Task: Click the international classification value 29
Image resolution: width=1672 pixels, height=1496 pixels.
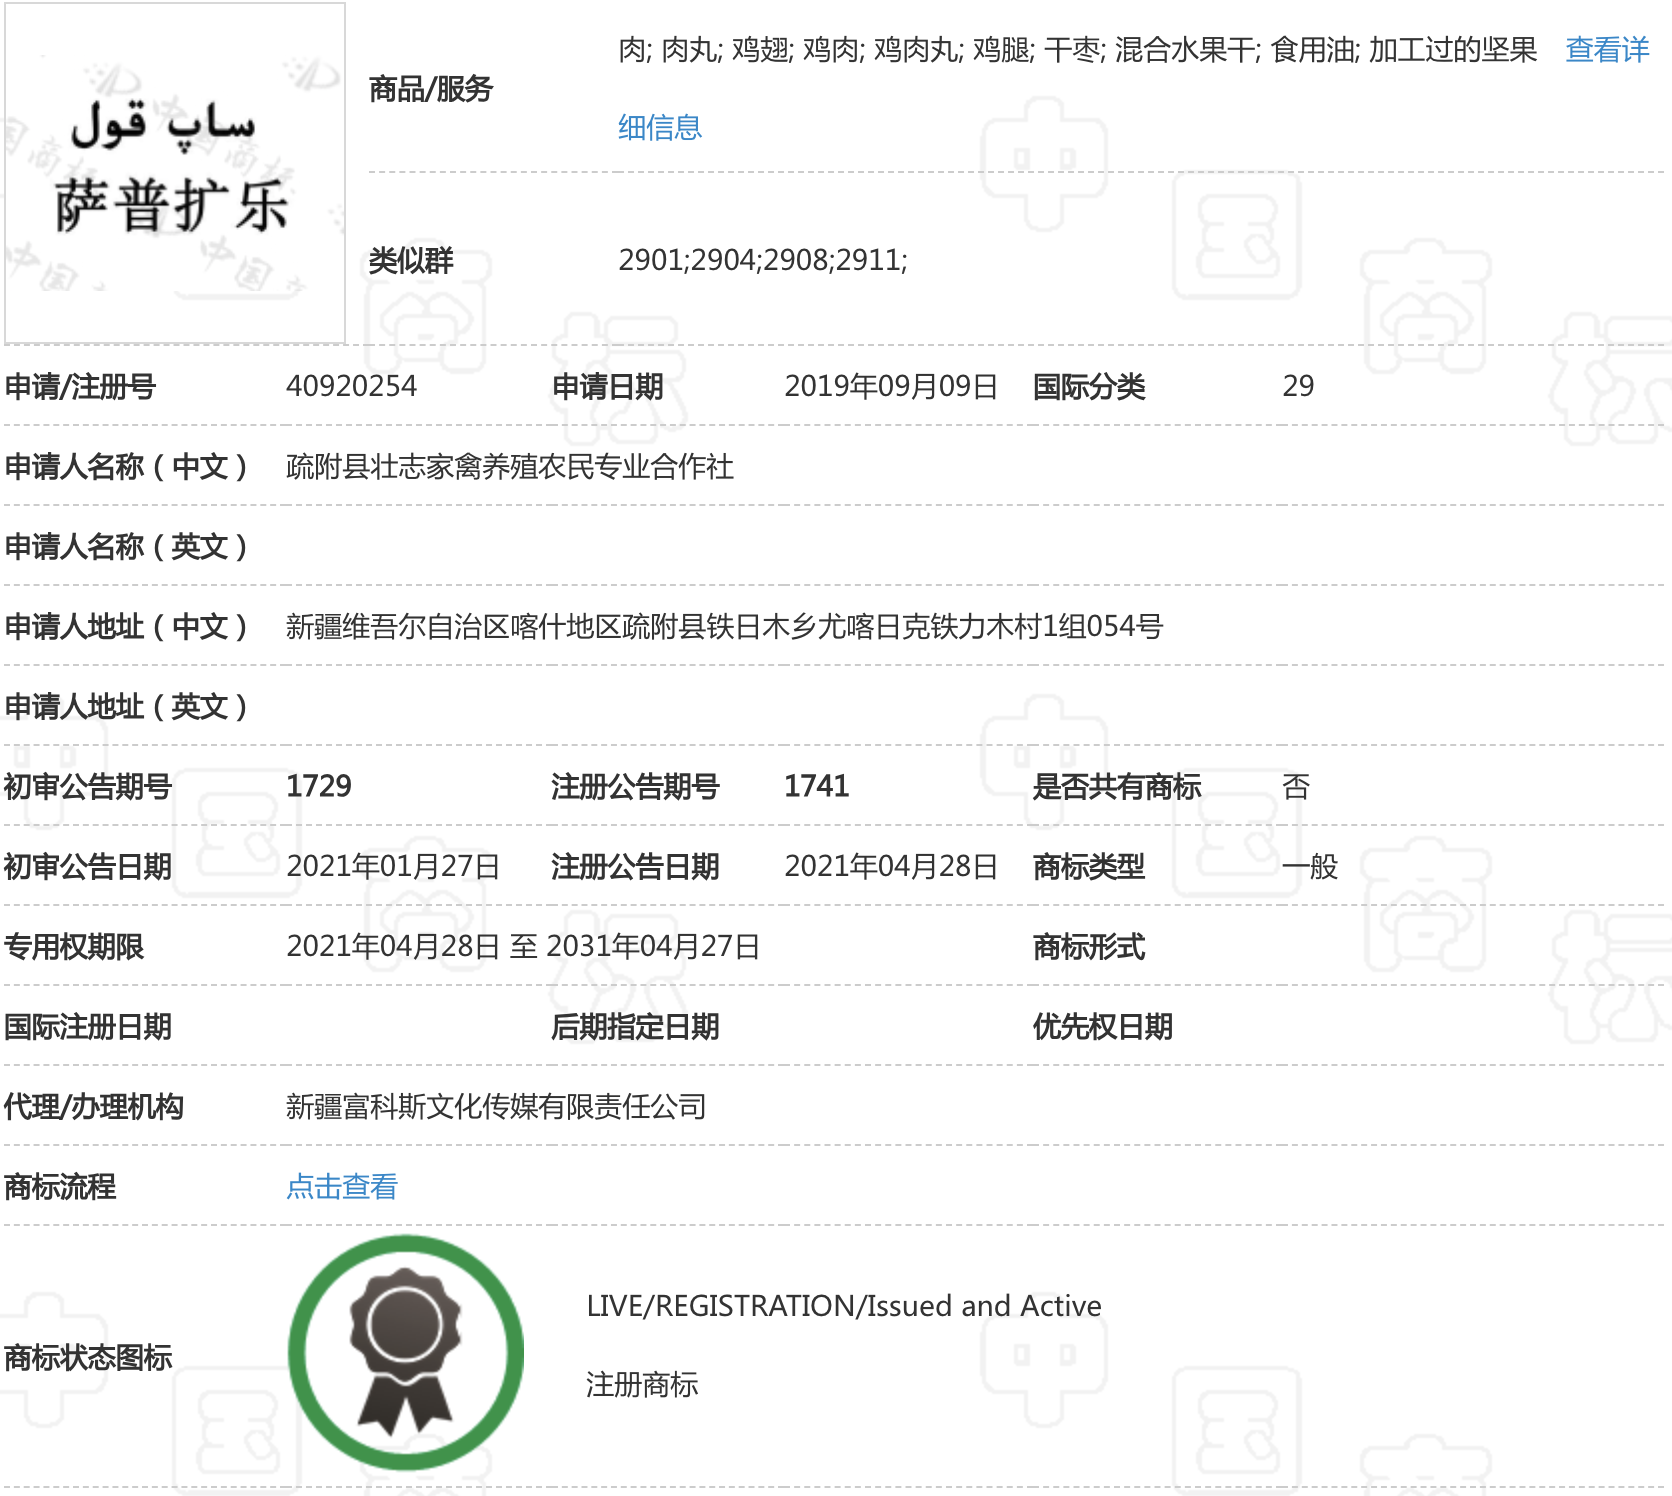Action: pos(1297,386)
